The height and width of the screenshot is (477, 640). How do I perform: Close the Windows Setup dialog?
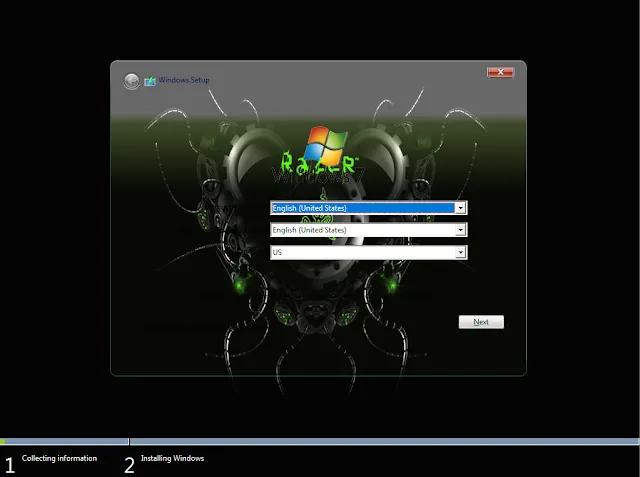(500, 72)
